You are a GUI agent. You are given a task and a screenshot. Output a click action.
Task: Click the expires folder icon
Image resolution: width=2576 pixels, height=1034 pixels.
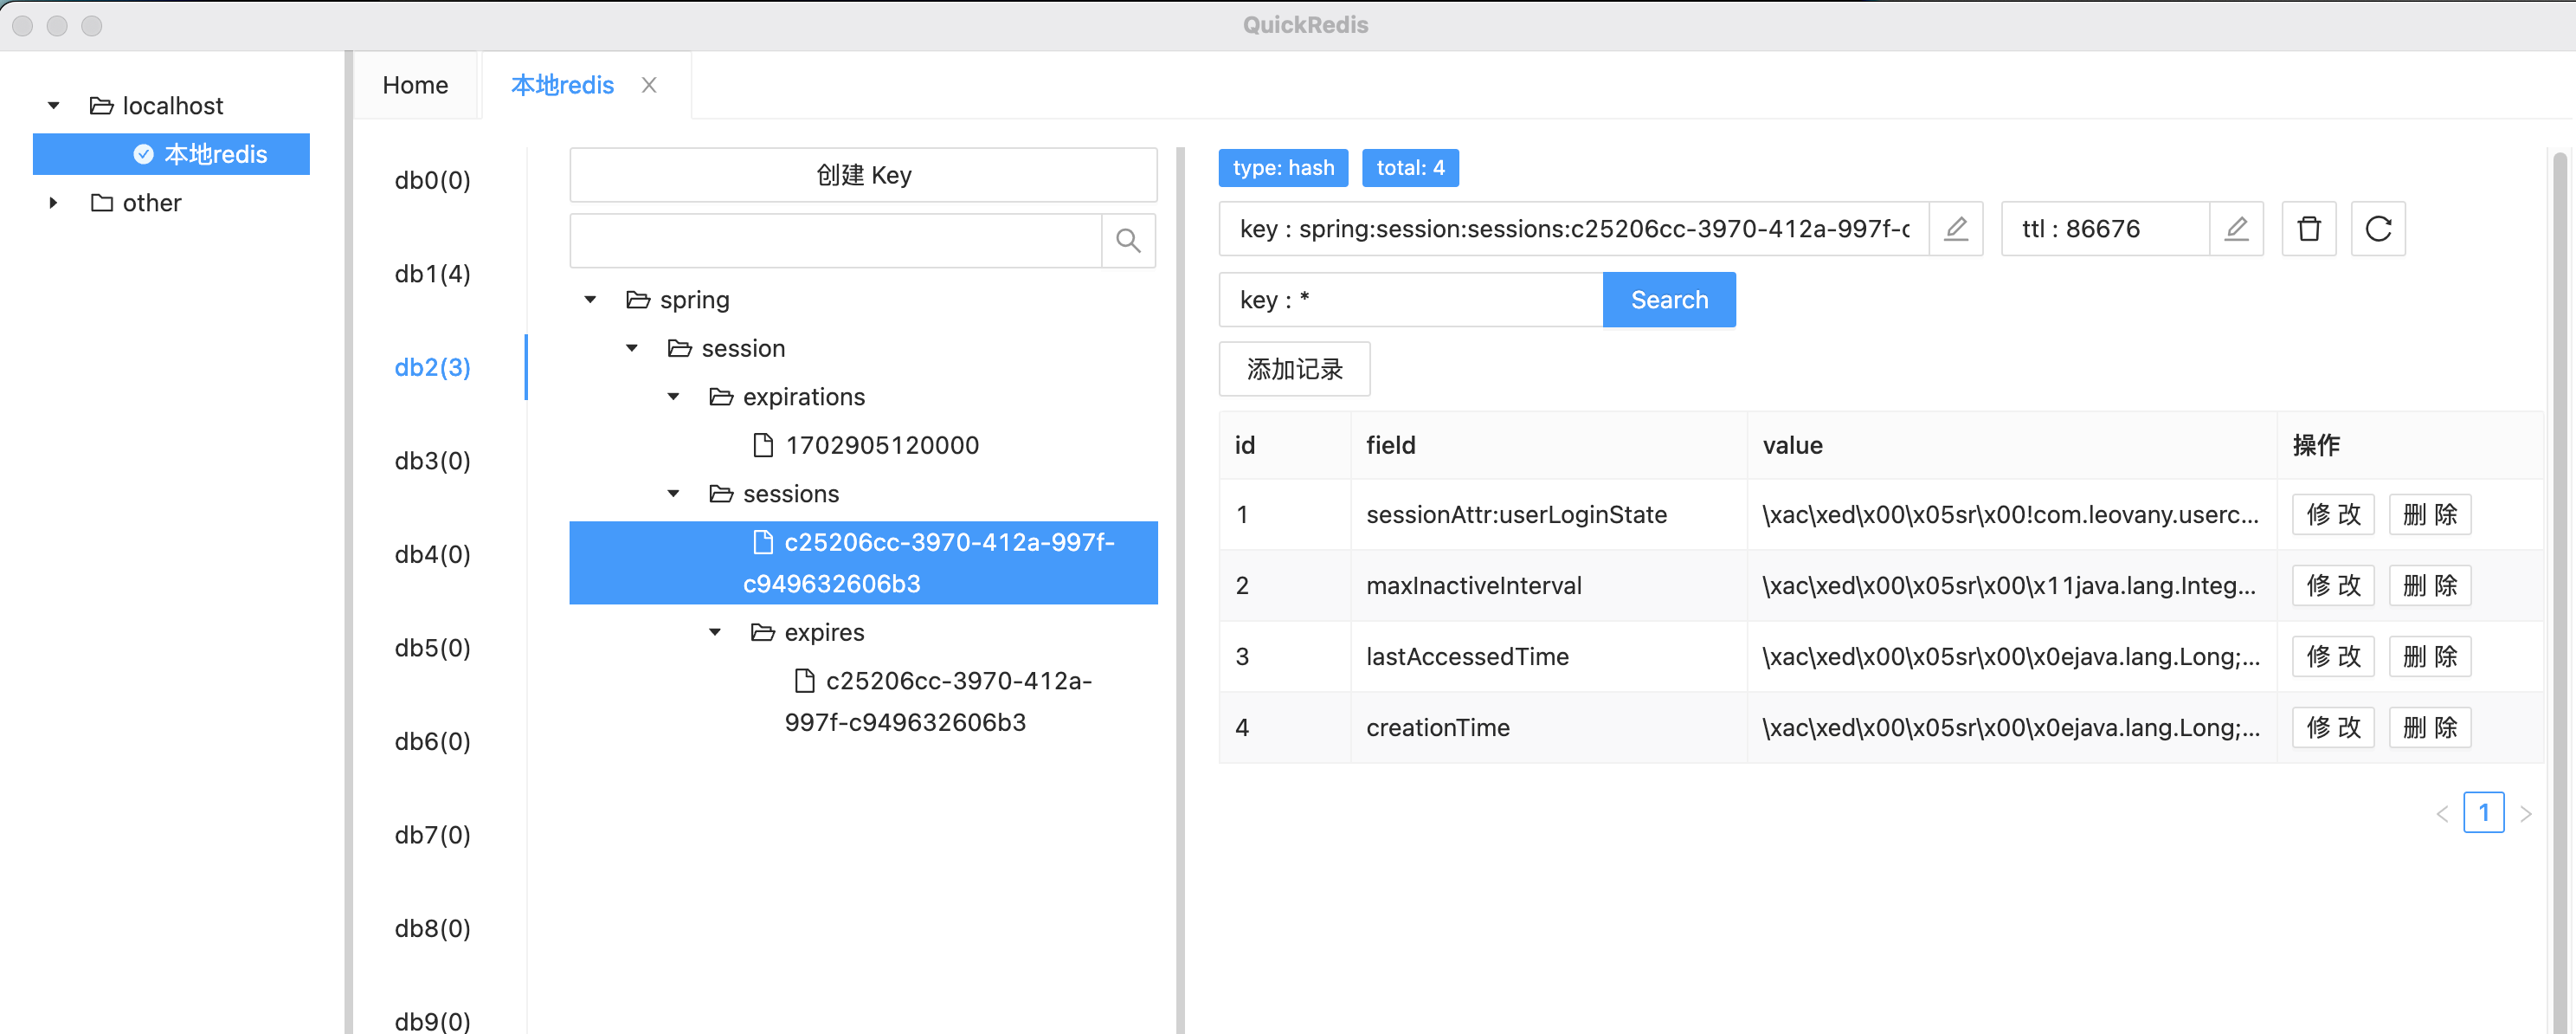click(x=763, y=632)
